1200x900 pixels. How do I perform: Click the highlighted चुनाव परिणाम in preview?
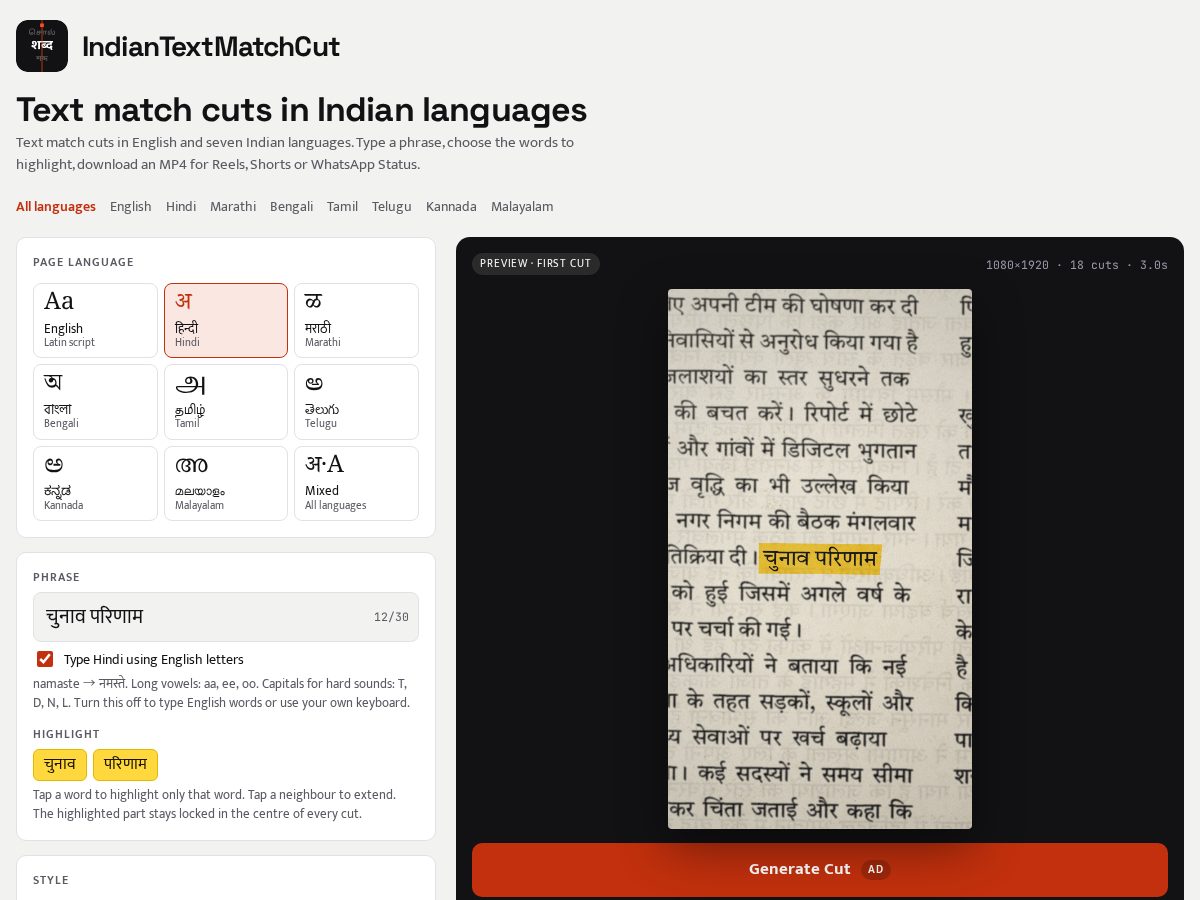(x=820, y=558)
